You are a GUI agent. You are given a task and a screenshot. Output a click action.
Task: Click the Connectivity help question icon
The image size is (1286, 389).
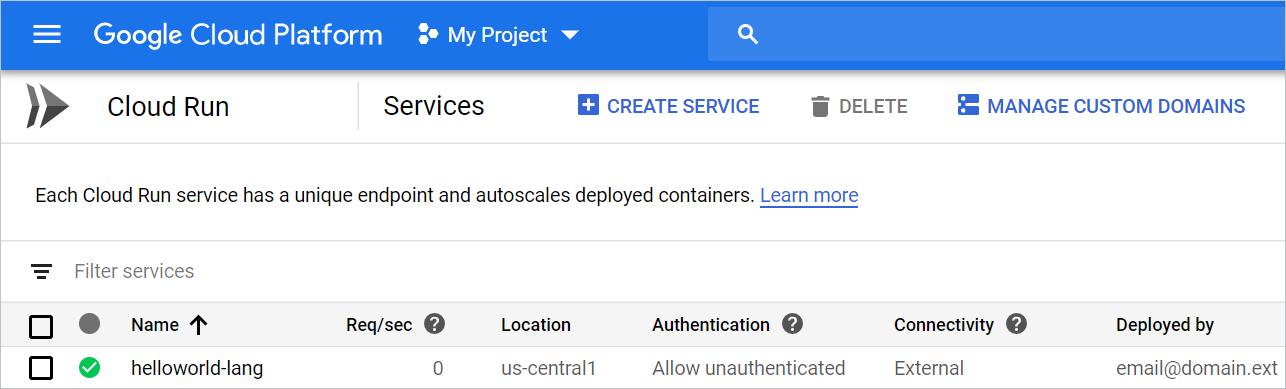pos(1017,324)
